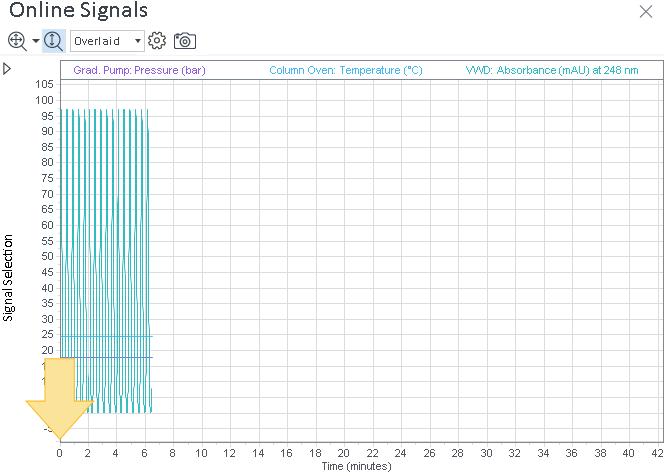Open the Overlaid display mode combo box
The image size is (664, 472).
point(107,41)
